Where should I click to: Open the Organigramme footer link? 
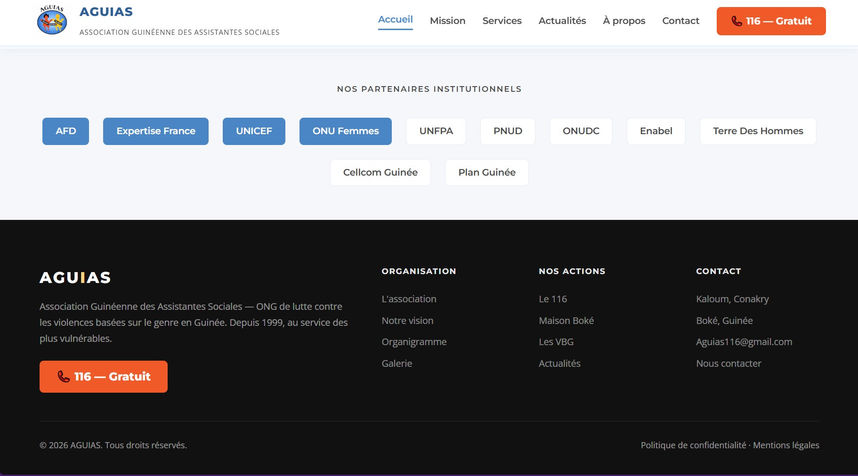pos(414,342)
